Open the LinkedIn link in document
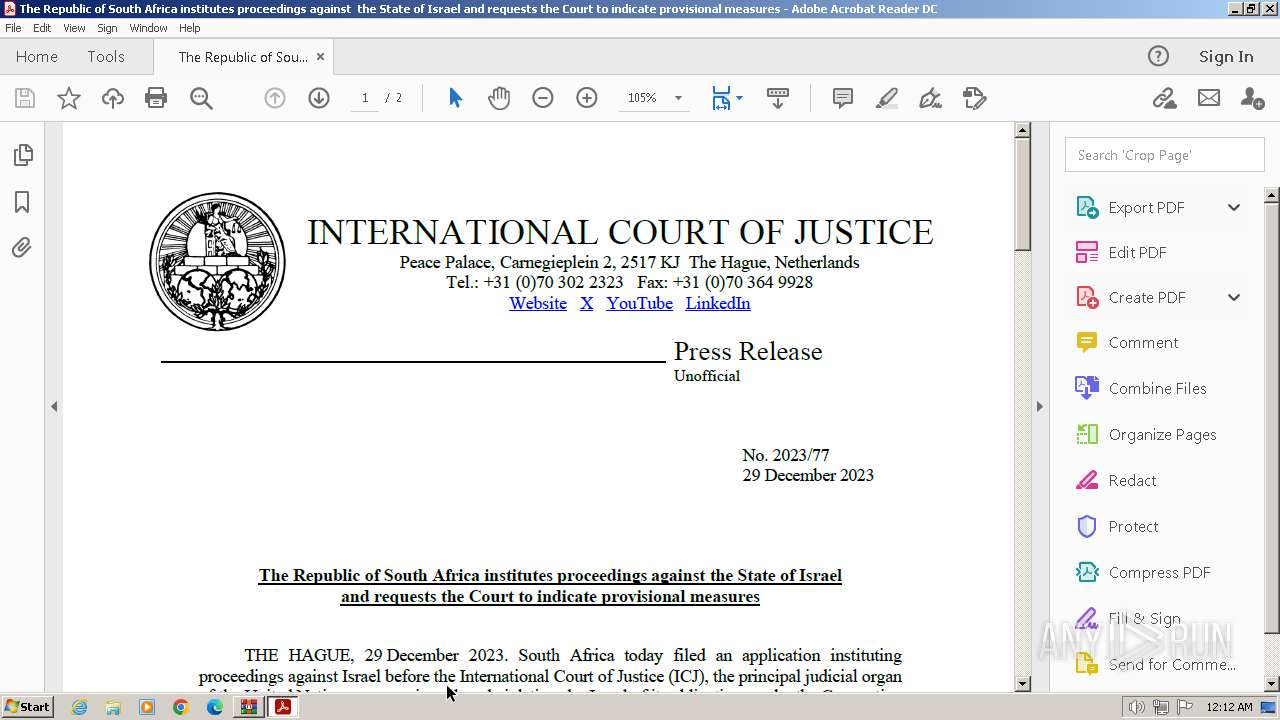Viewport: 1280px width, 720px height. (x=718, y=303)
